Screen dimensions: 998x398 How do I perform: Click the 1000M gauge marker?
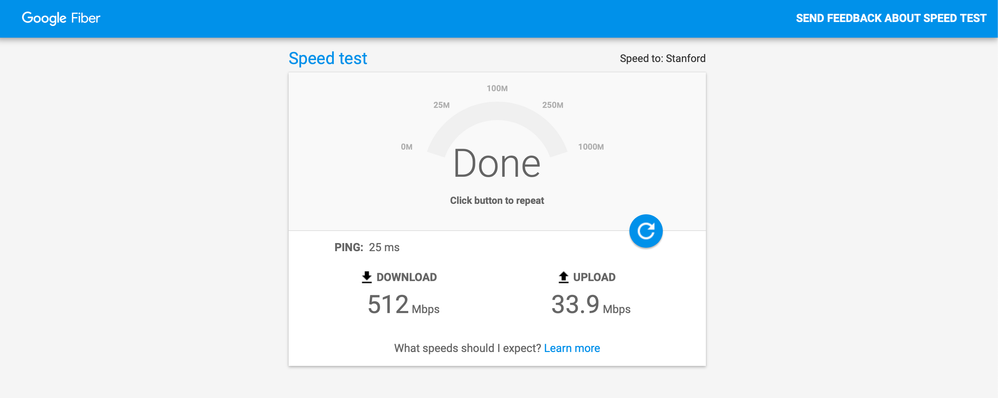[x=591, y=147]
